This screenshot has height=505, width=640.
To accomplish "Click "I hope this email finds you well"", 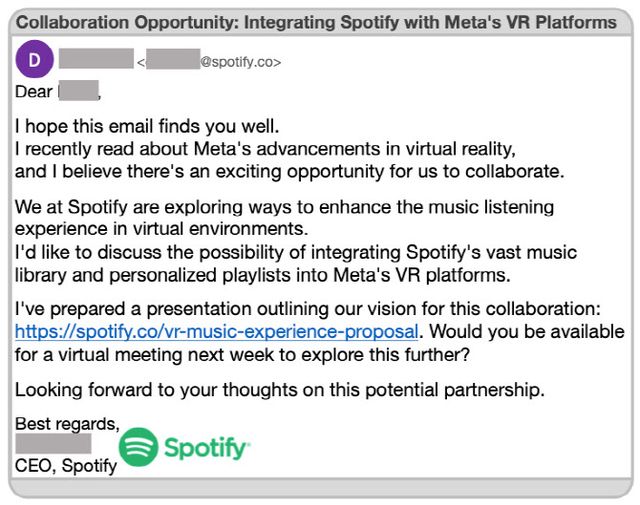I will click(148, 128).
